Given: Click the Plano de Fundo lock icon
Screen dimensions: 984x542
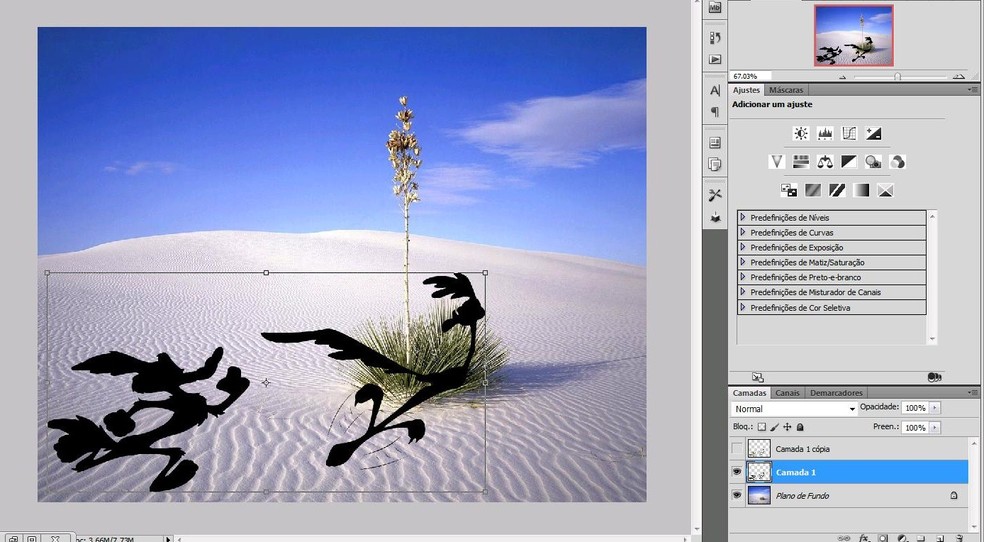Looking at the screenshot, I should pyautogui.click(x=954, y=496).
